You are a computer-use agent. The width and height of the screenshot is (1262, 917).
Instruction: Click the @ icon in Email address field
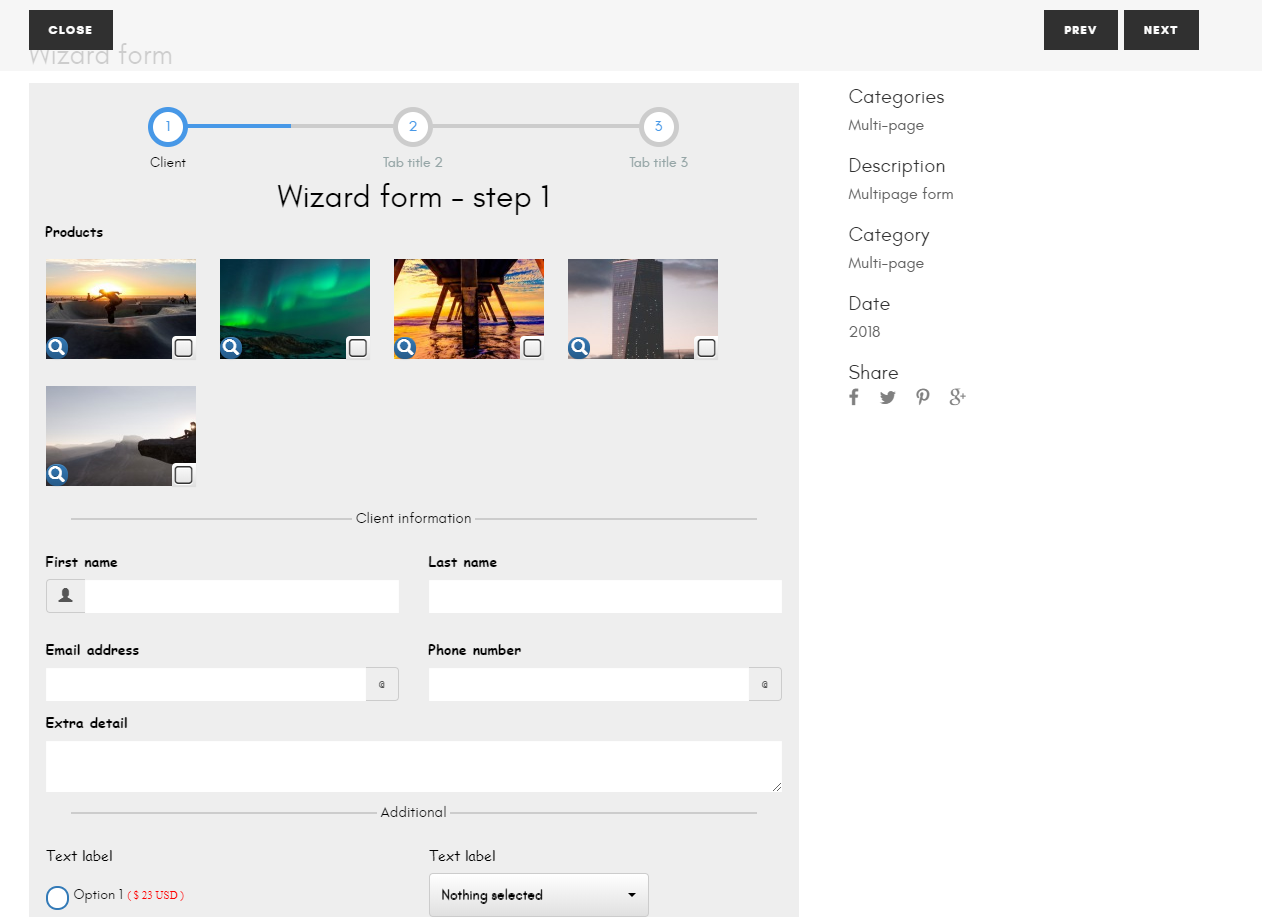tap(382, 684)
